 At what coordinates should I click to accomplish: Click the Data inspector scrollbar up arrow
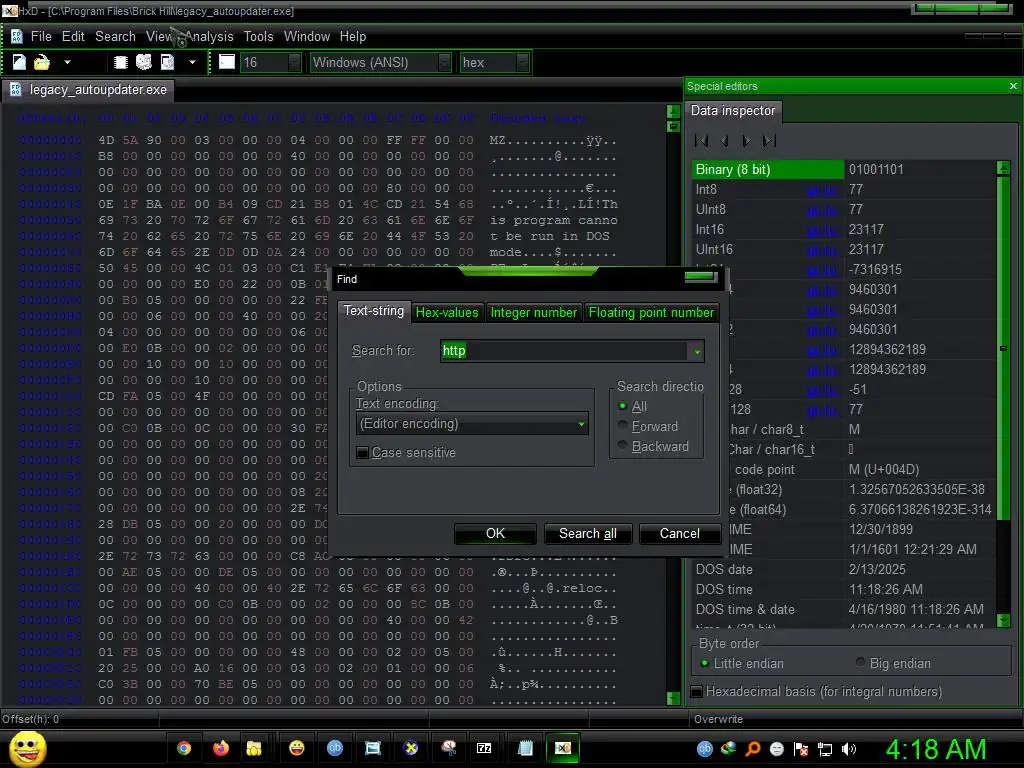coord(1004,168)
